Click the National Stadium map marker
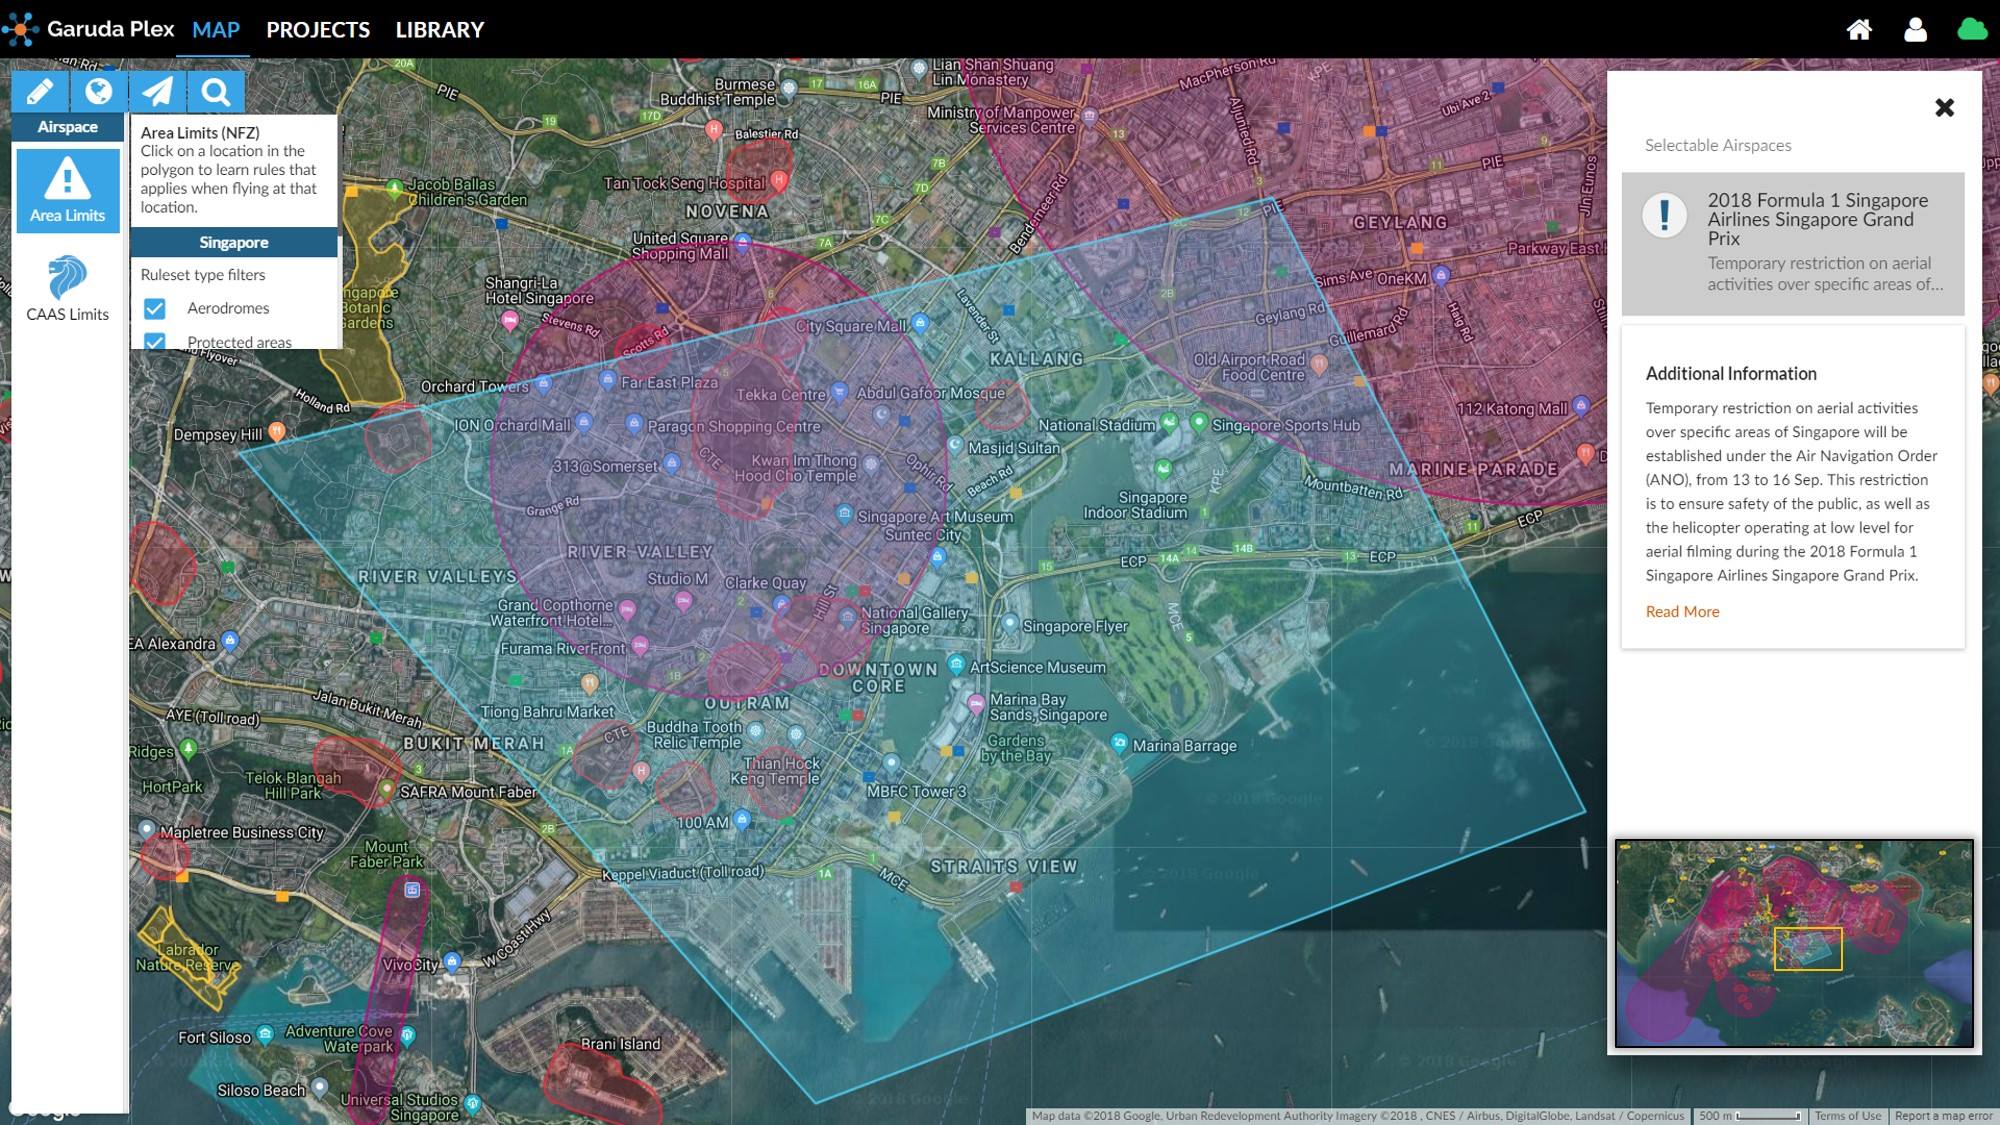Screen dimensions: 2000x1125 point(1168,423)
